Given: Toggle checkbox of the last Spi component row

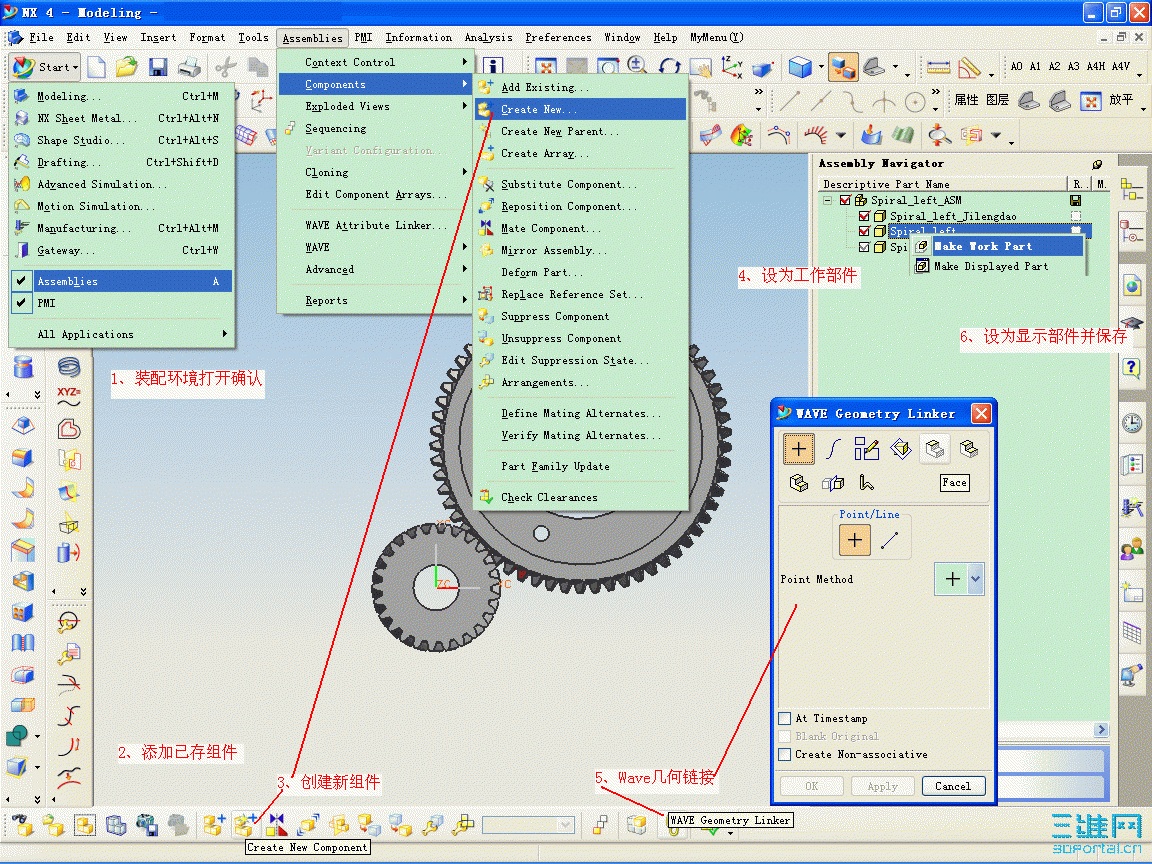Looking at the screenshot, I should coord(864,248).
